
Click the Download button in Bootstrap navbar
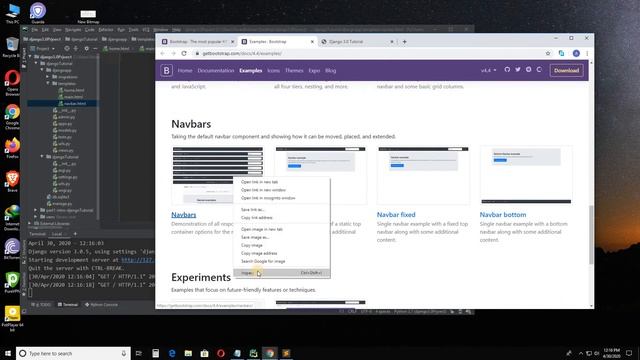click(566, 70)
